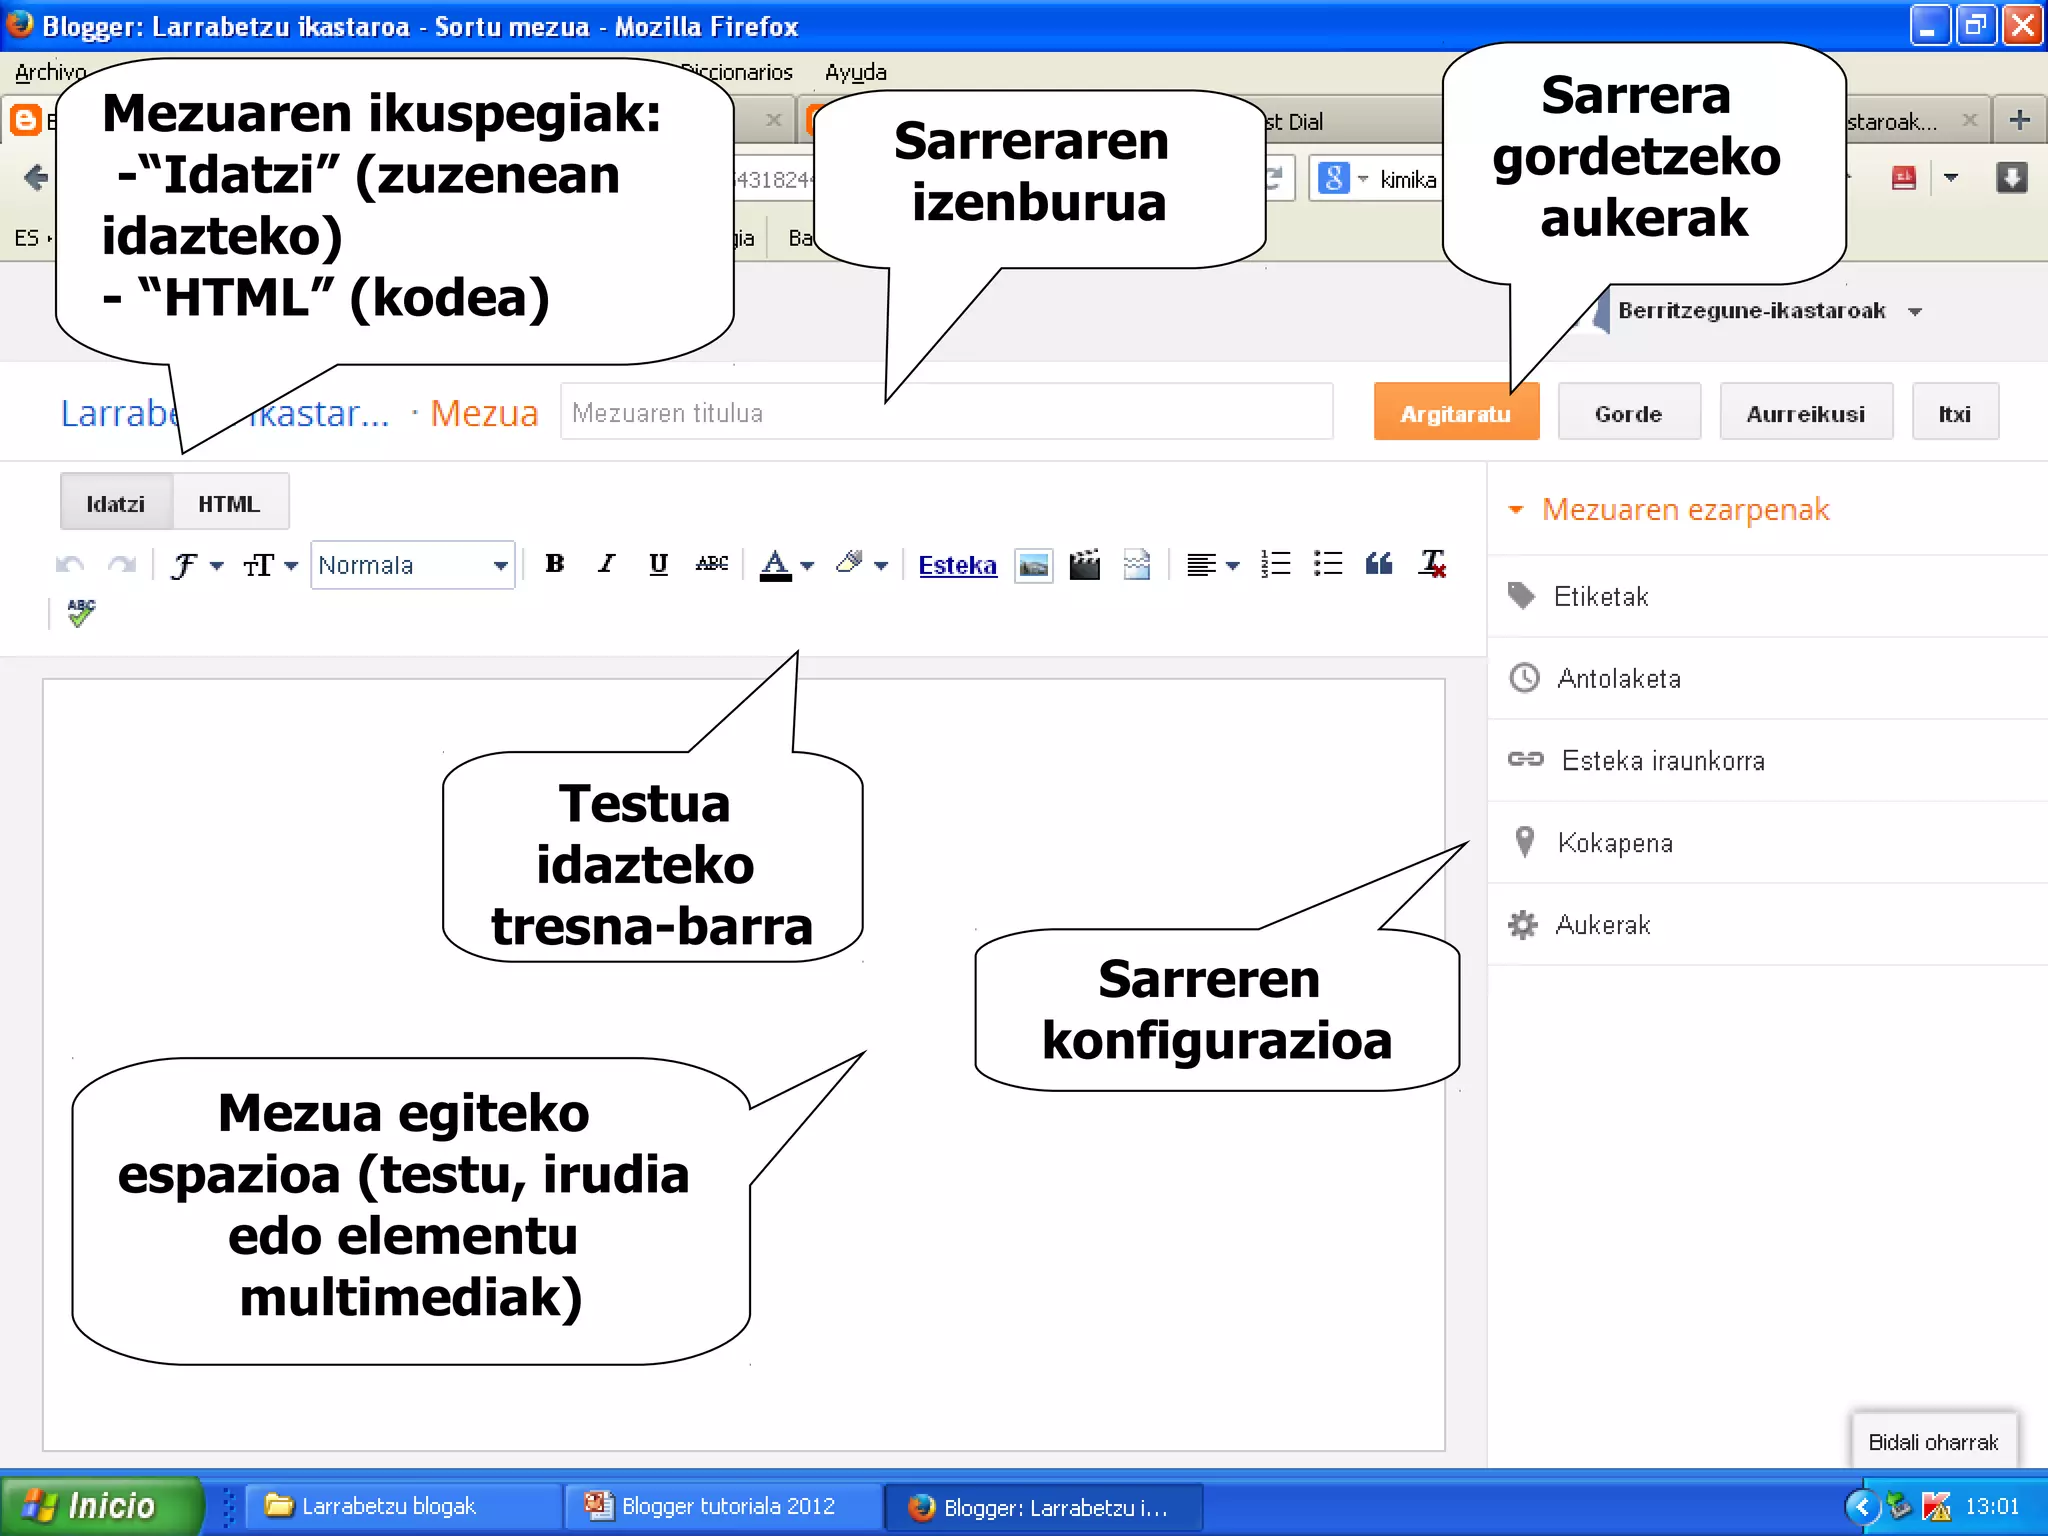The width and height of the screenshot is (2048, 1536).
Task: Apply bulleted list formatting
Action: tap(1328, 564)
